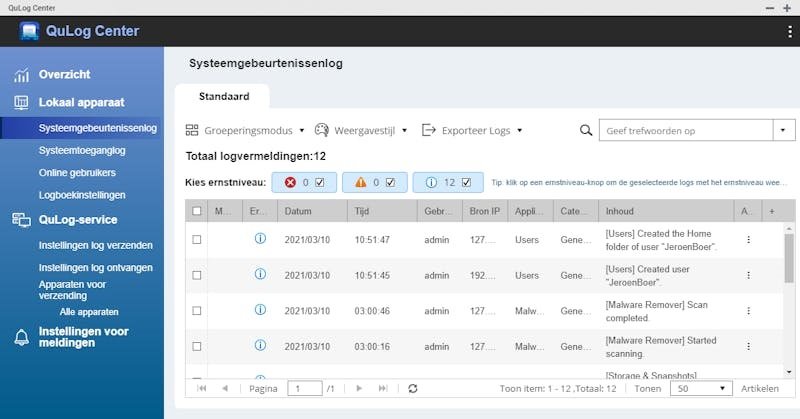This screenshot has width=800, height=419.
Task: Click info icon on the 10:51:47 row
Action: (260, 238)
